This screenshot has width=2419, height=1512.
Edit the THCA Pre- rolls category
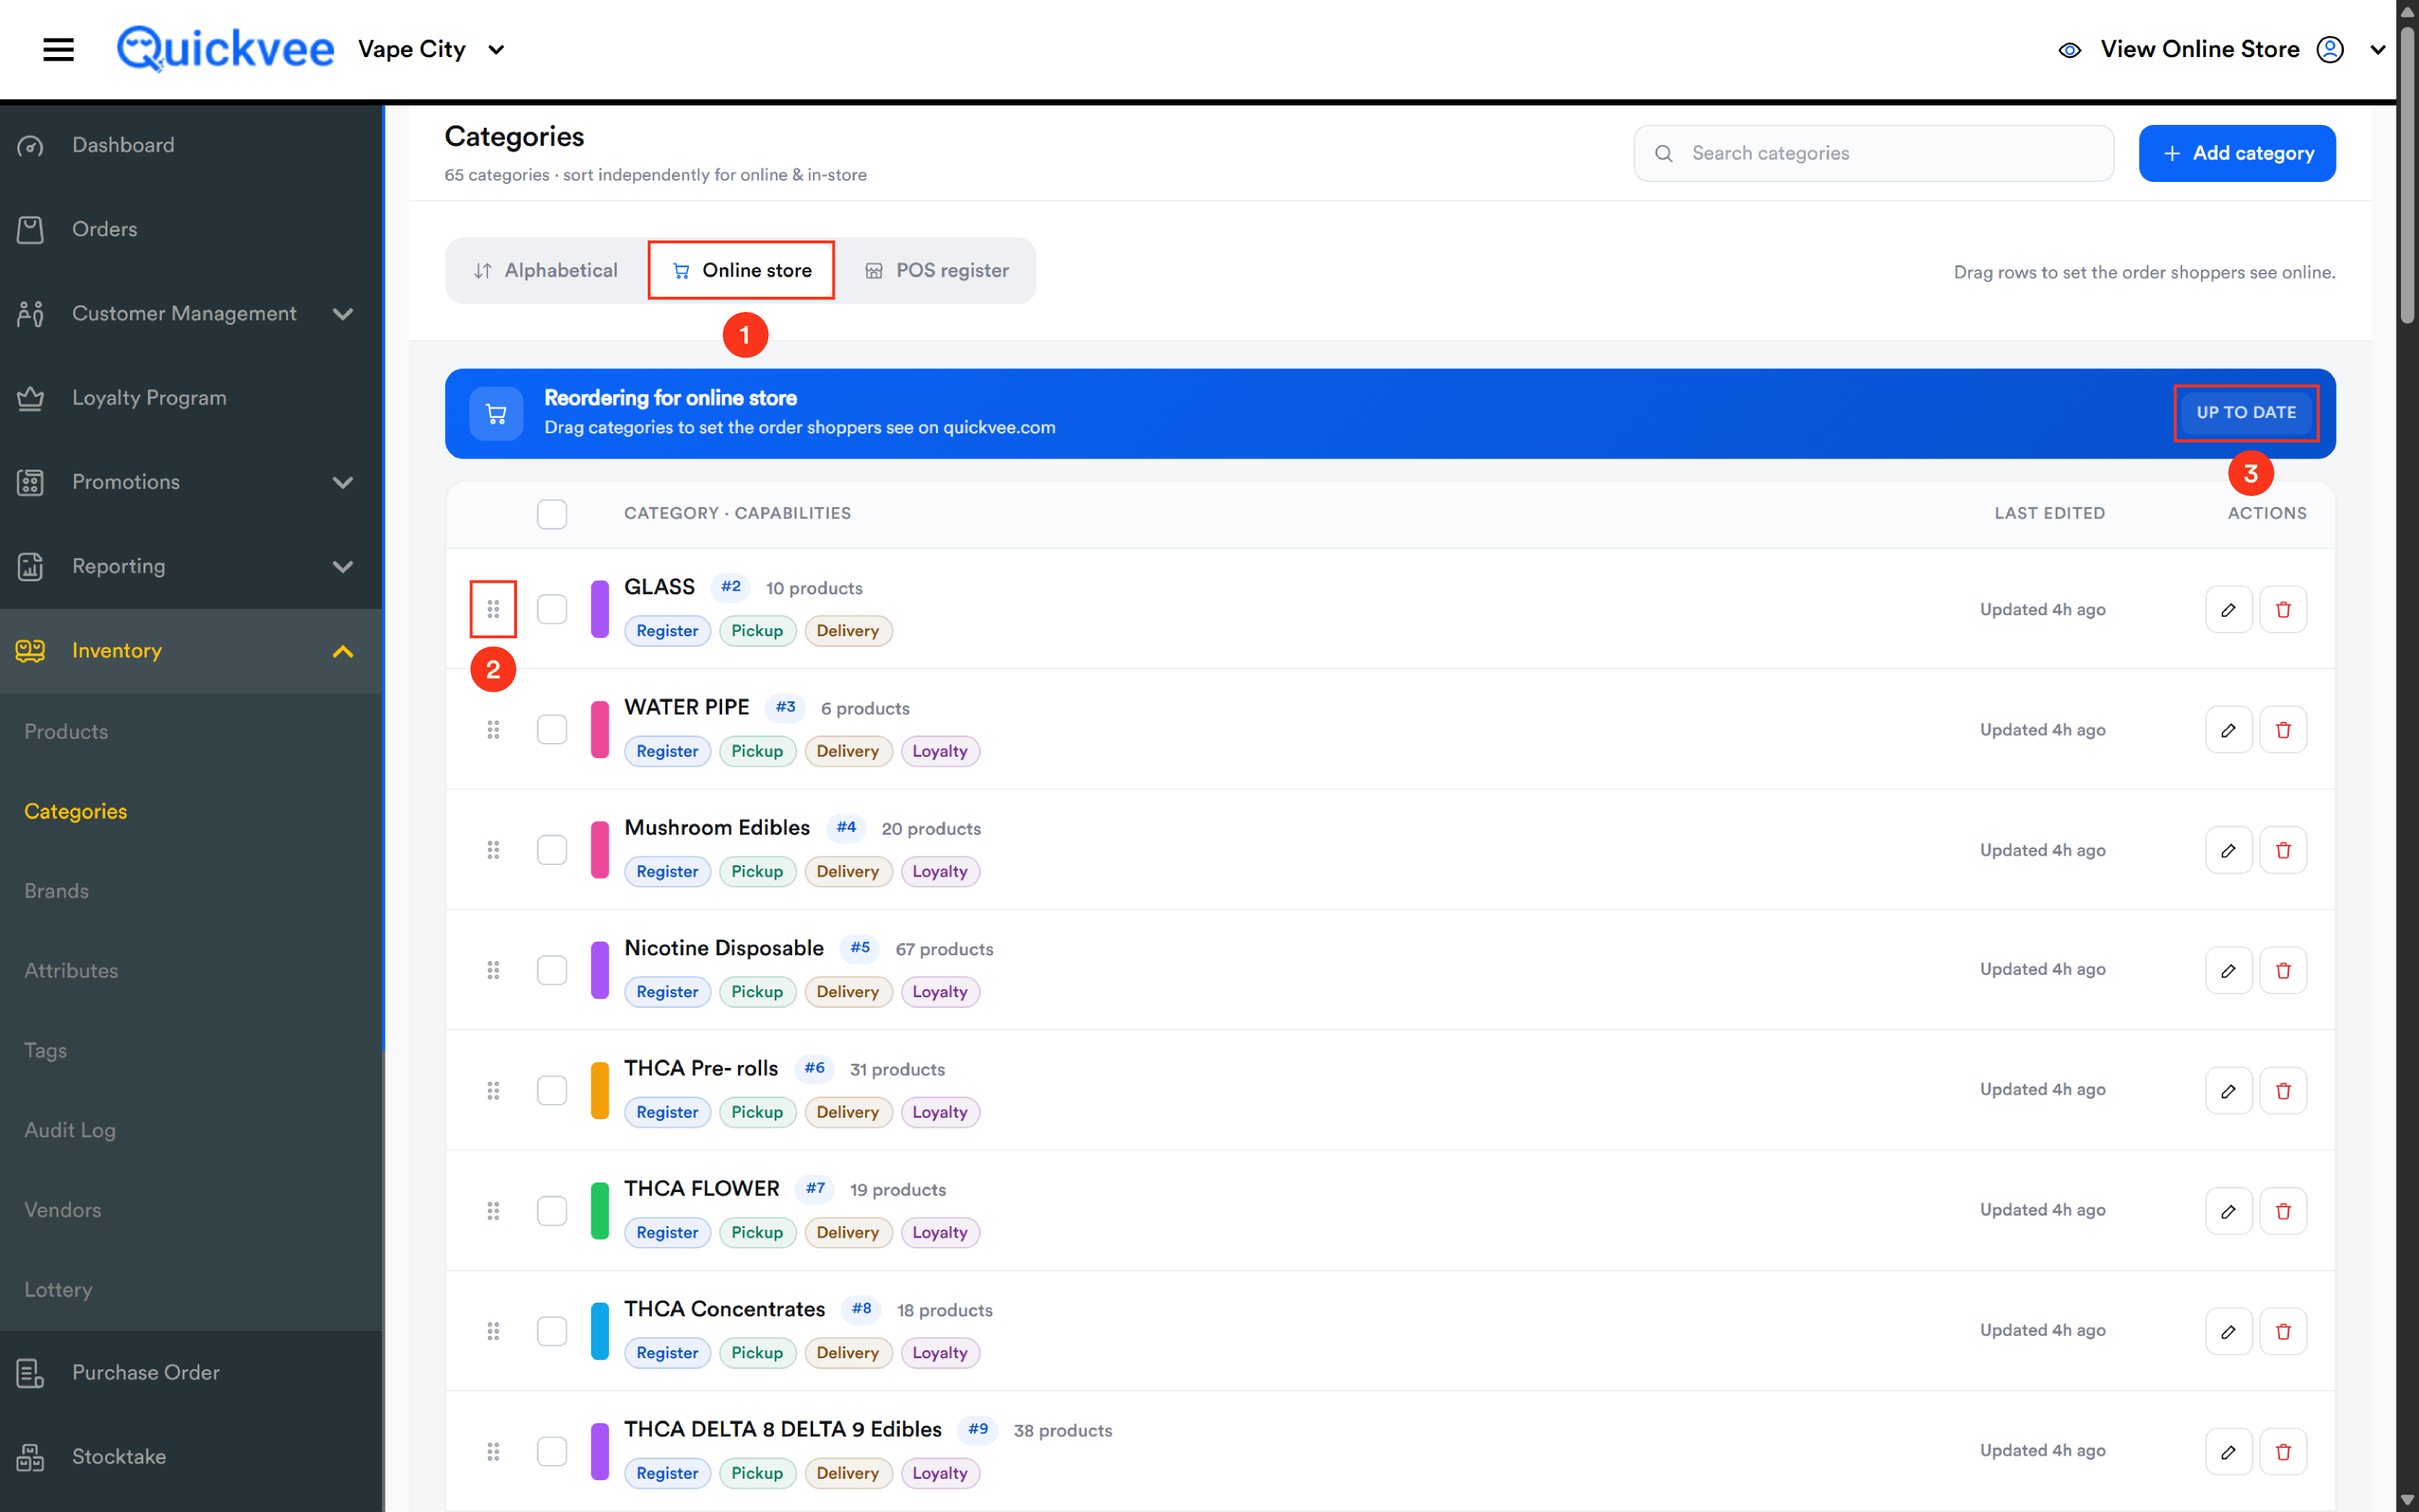(x=2228, y=1090)
